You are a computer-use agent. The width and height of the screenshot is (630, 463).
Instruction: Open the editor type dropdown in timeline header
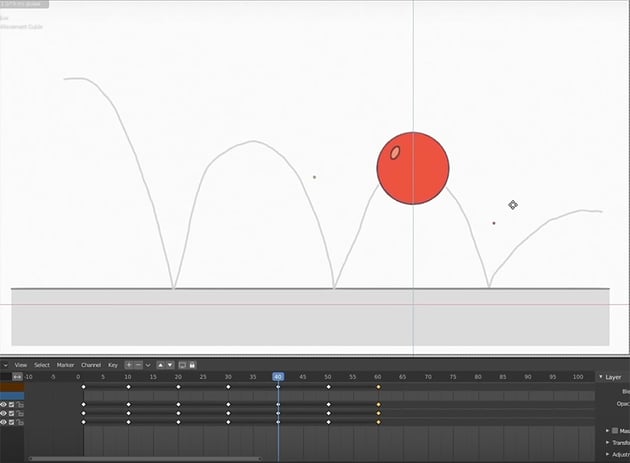(x=4, y=365)
